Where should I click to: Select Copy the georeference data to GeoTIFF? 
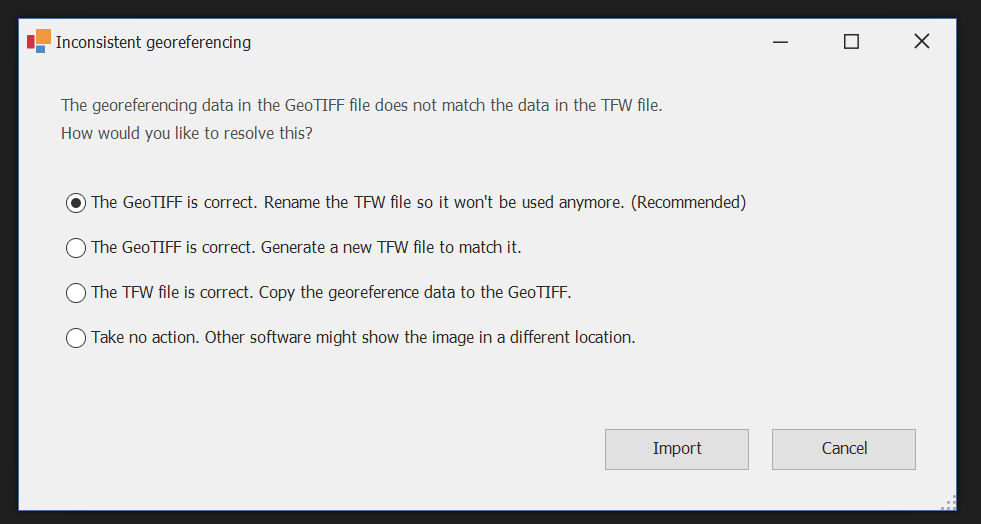[76, 293]
